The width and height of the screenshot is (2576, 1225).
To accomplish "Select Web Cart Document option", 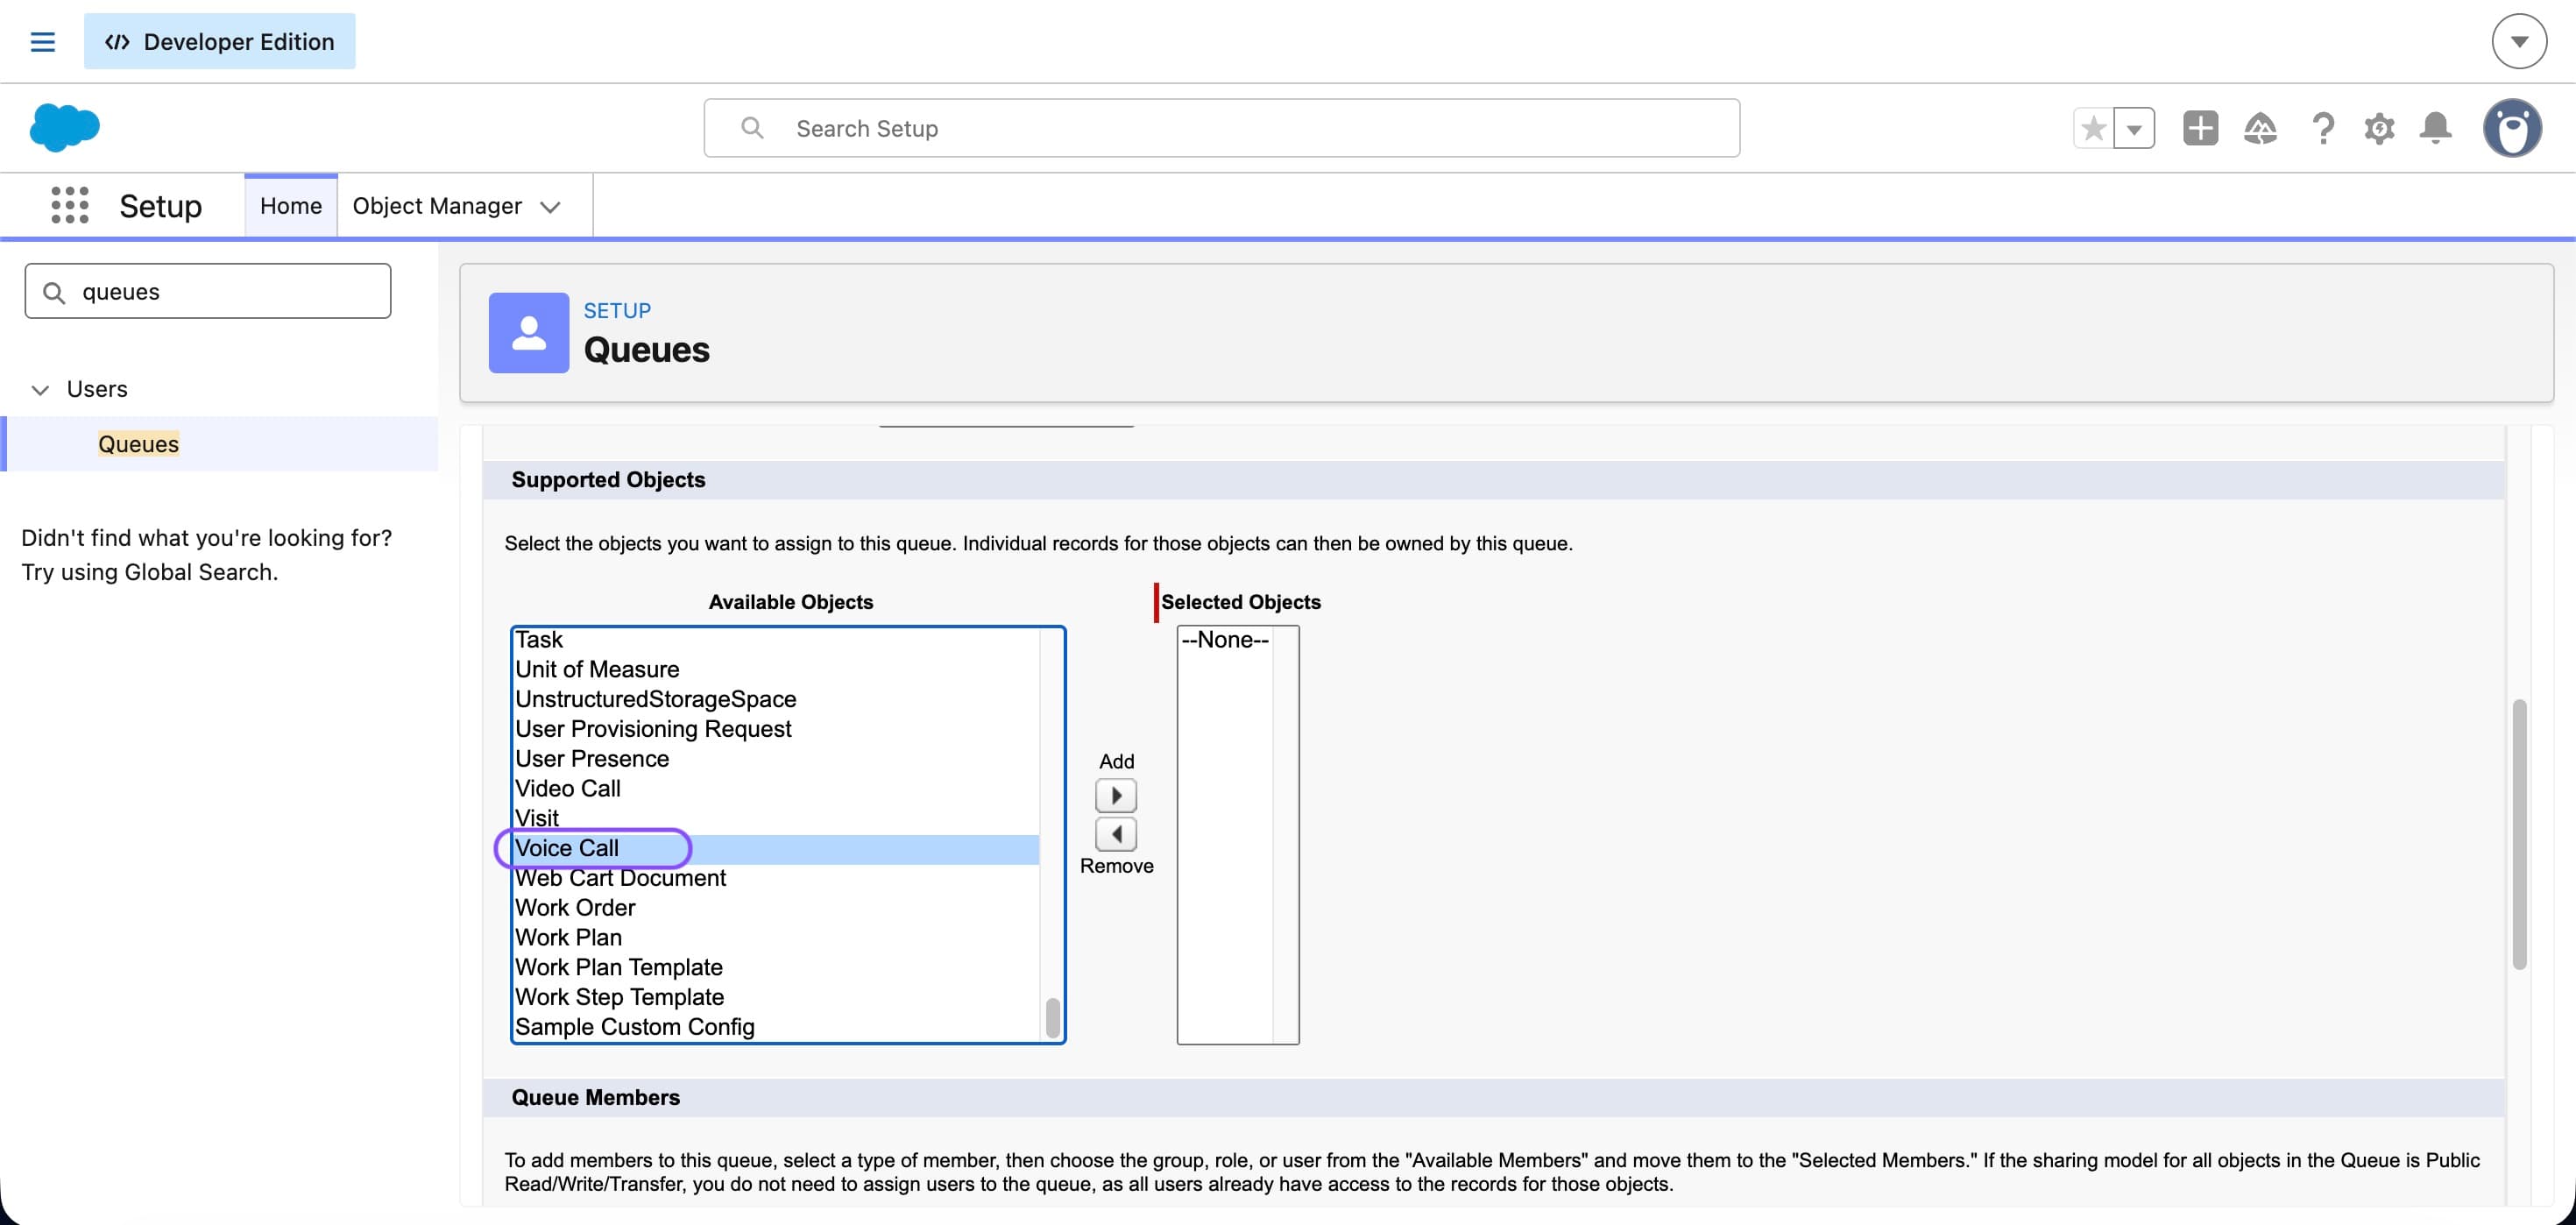I will (x=776, y=878).
